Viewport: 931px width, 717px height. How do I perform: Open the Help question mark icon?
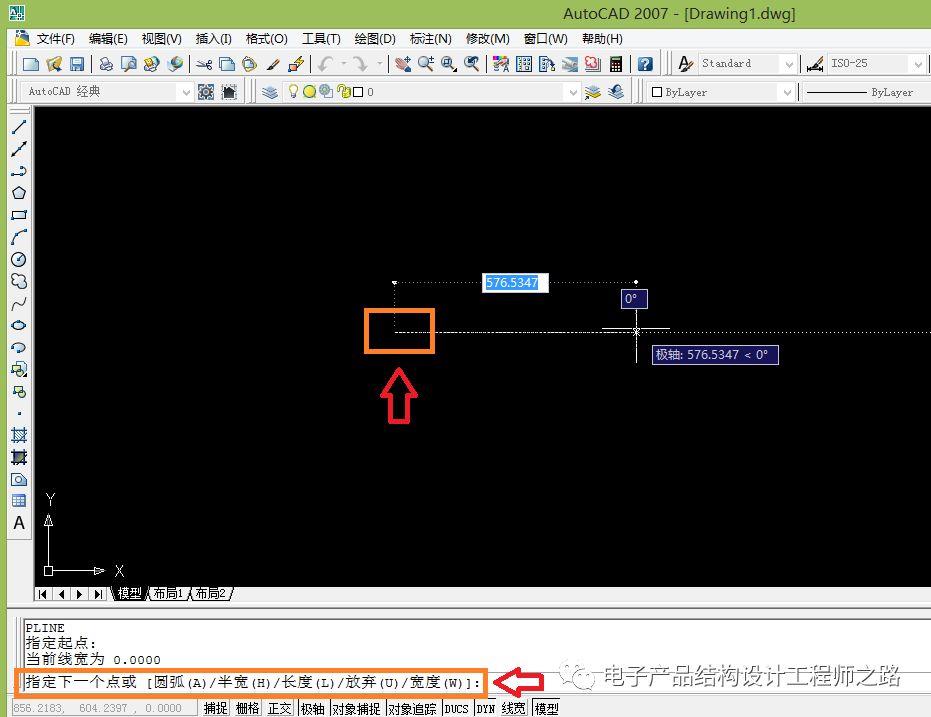pyautogui.click(x=645, y=64)
